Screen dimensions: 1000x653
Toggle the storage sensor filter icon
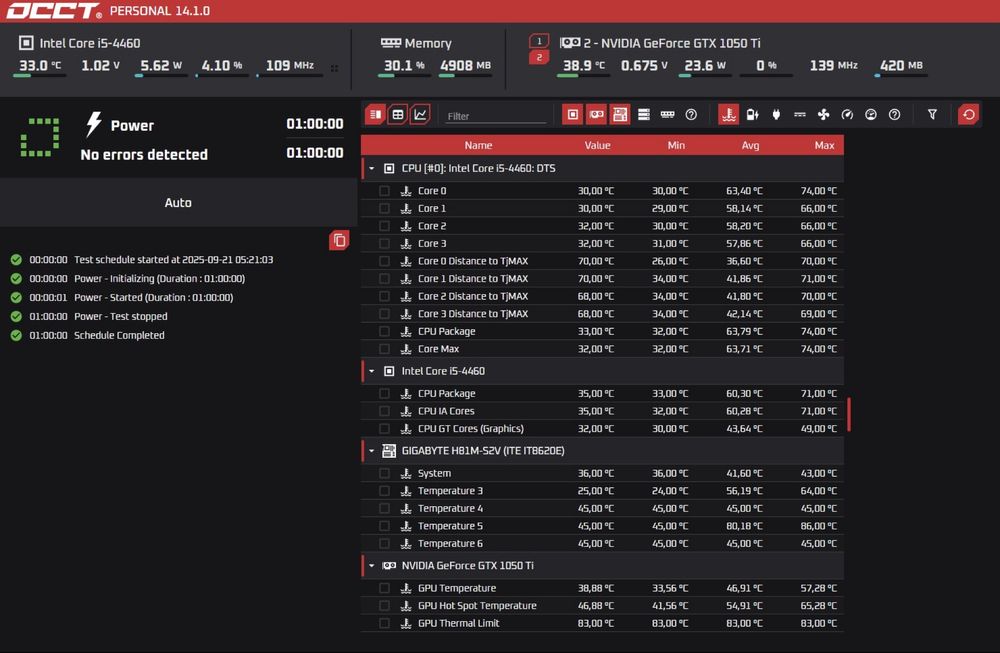[644, 115]
